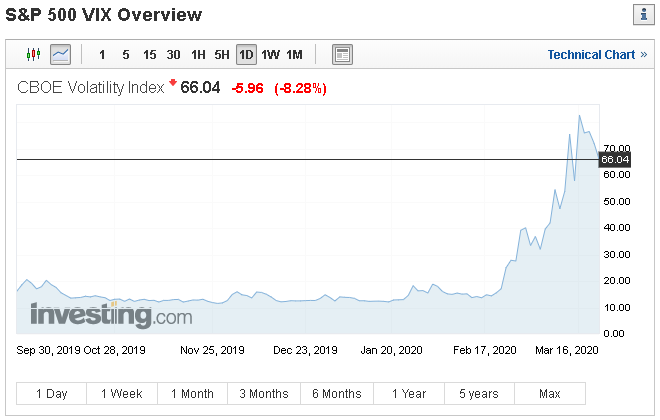660x420 pixels.
Task: Show the 1 Year range
Action: click(409, 394)
